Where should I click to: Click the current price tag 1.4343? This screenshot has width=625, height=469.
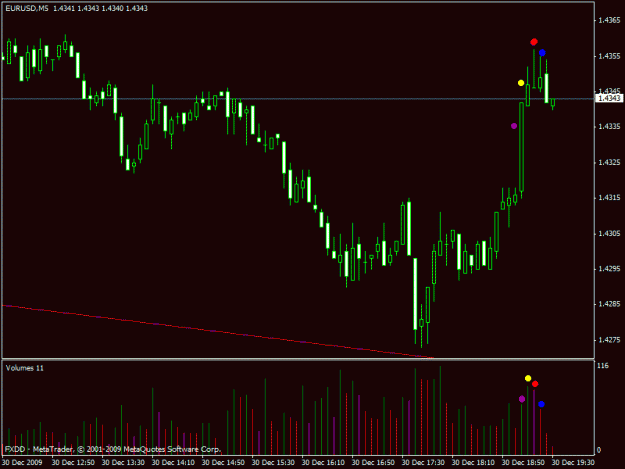(x=609, y=98)
